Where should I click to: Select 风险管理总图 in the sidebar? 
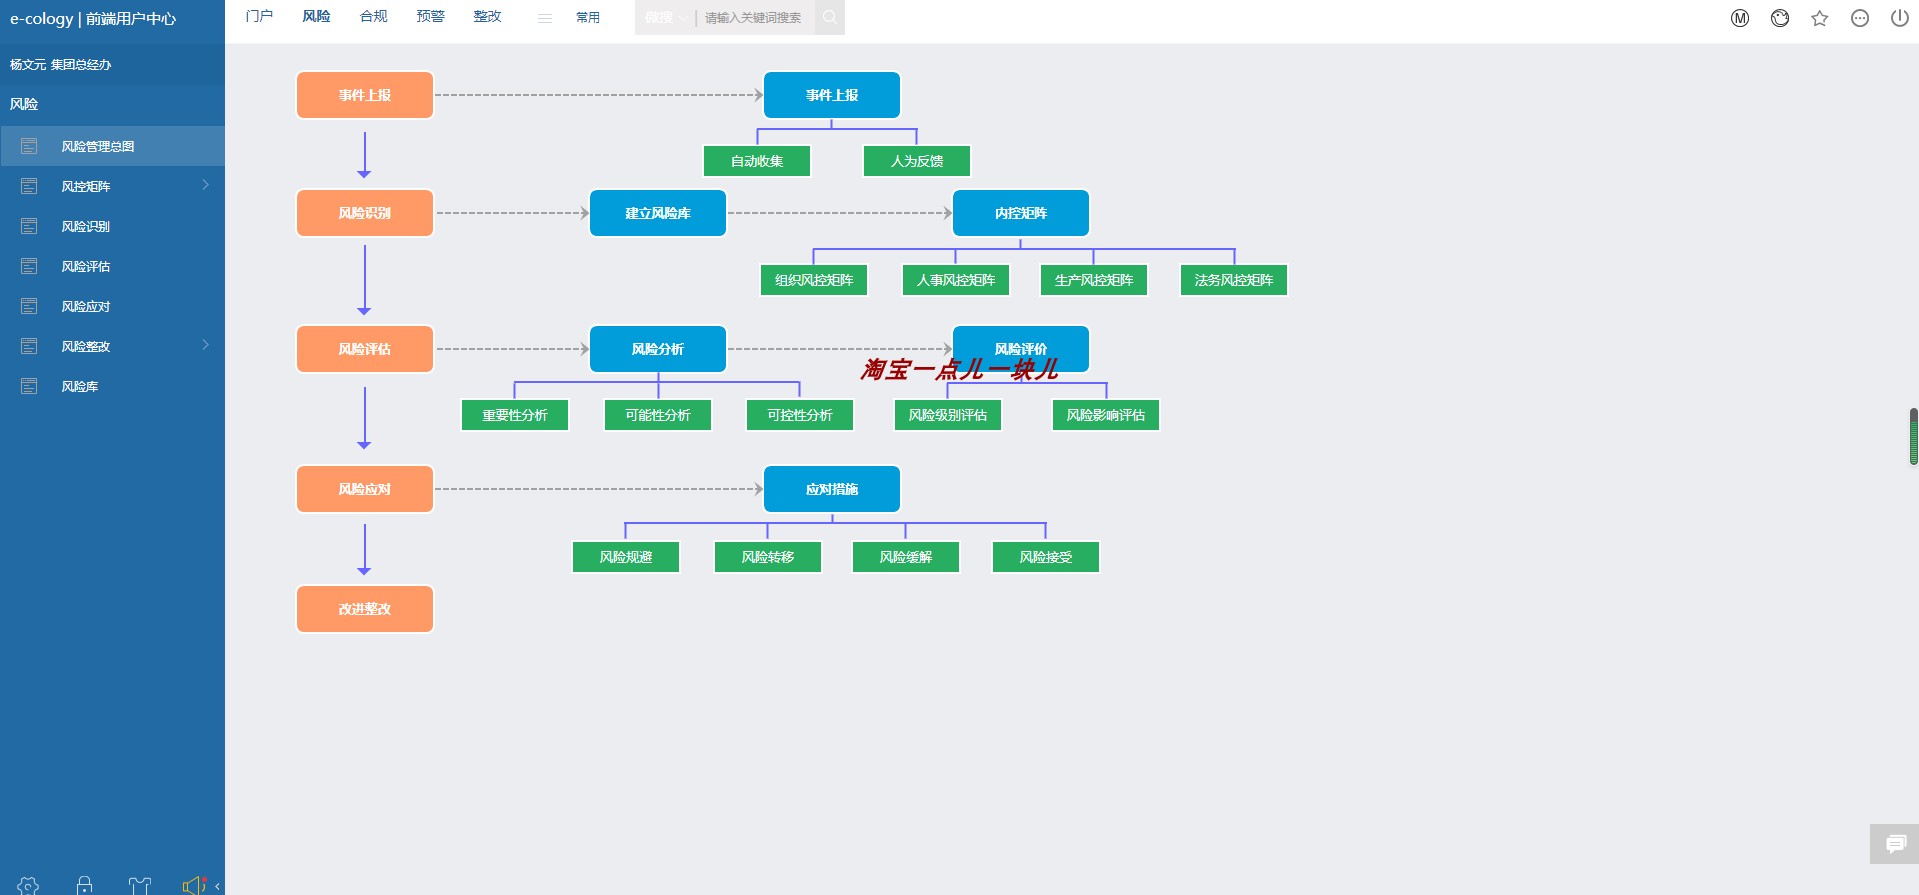tap(112, 146)
